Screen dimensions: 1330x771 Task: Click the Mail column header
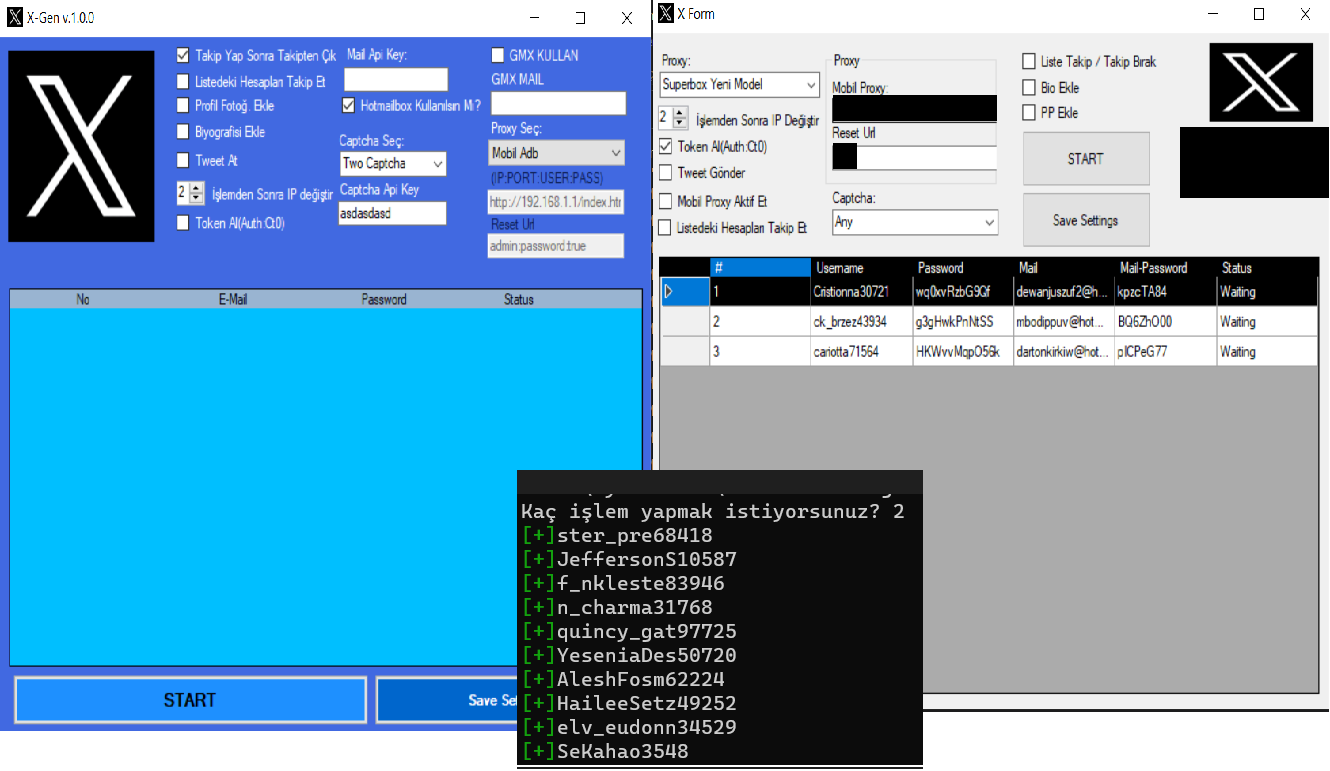[x=1064, y=268]
